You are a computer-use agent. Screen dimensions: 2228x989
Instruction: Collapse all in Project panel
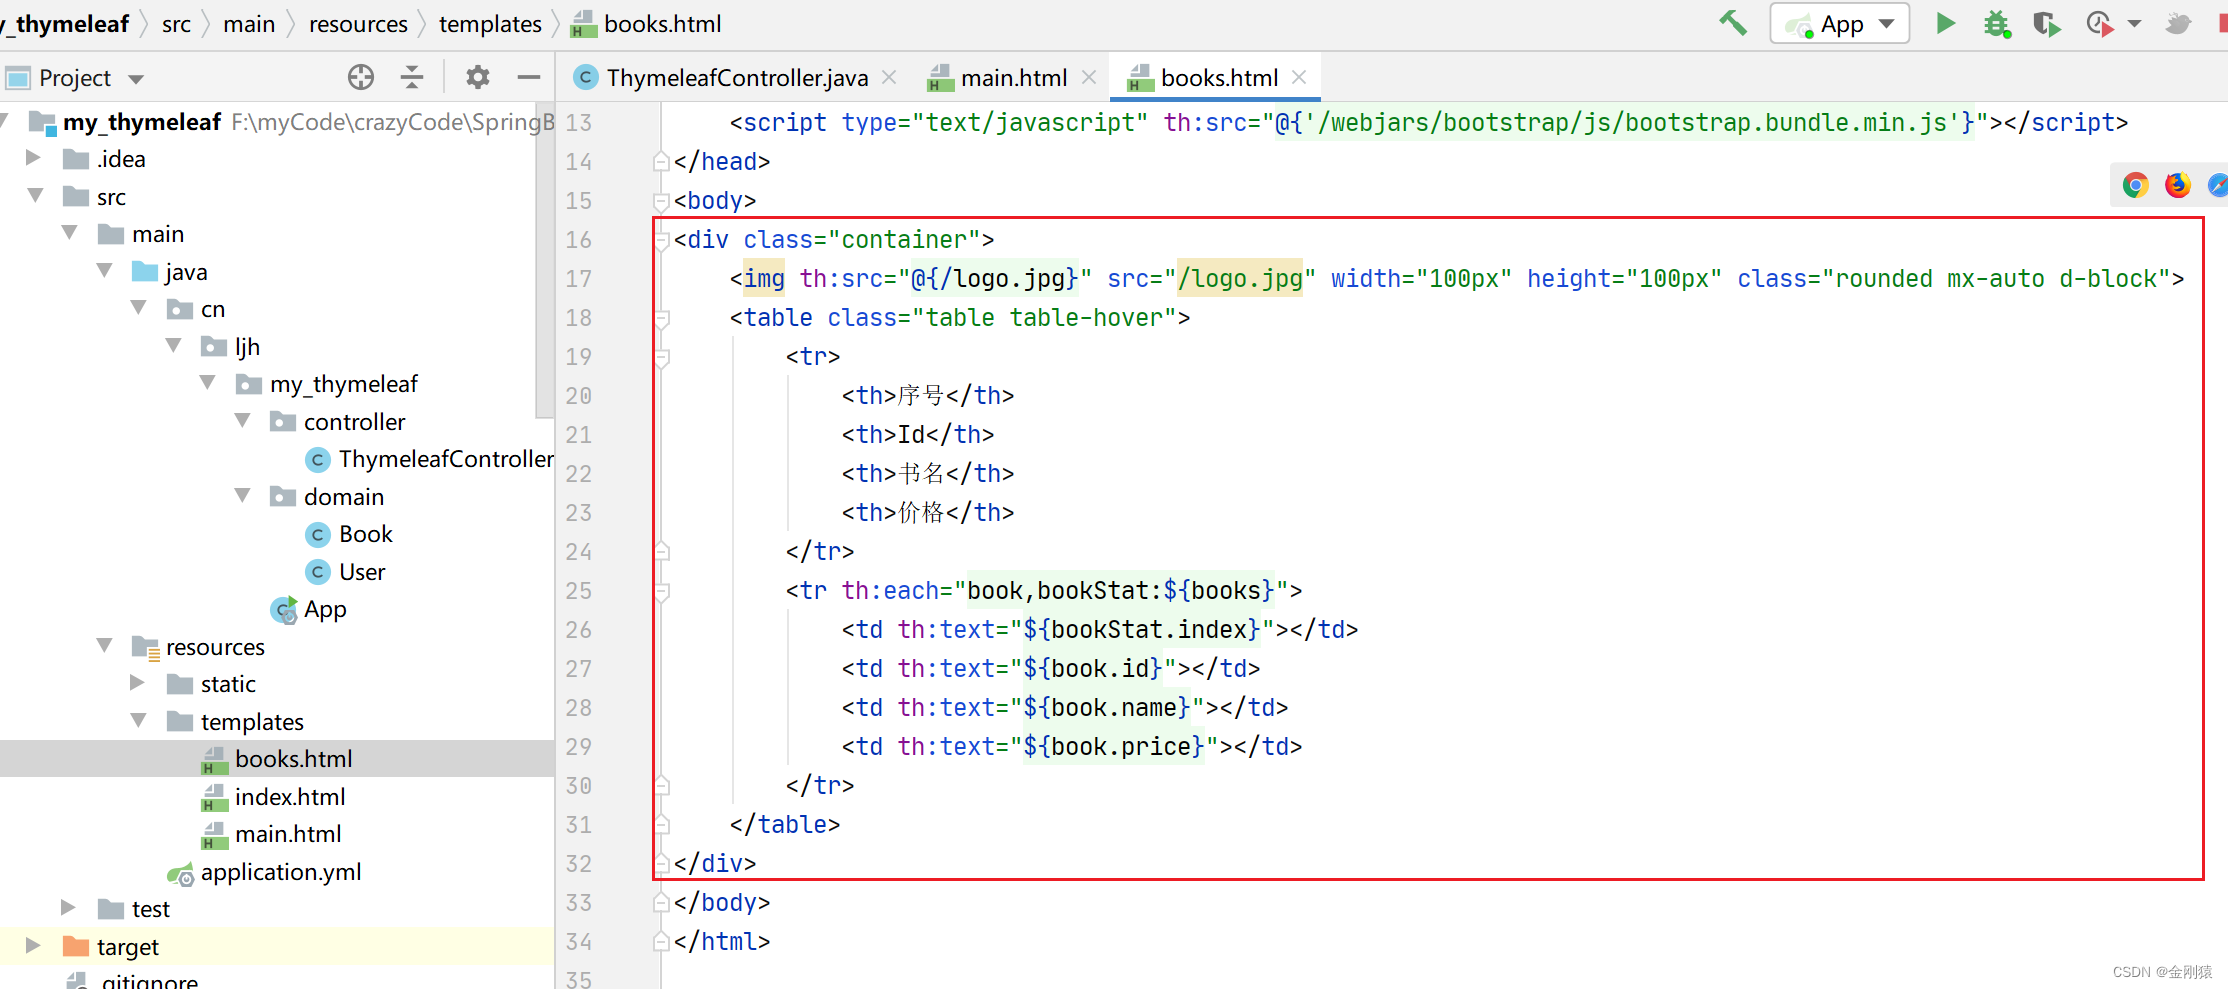pyautogui.click(x=412, y=77)
